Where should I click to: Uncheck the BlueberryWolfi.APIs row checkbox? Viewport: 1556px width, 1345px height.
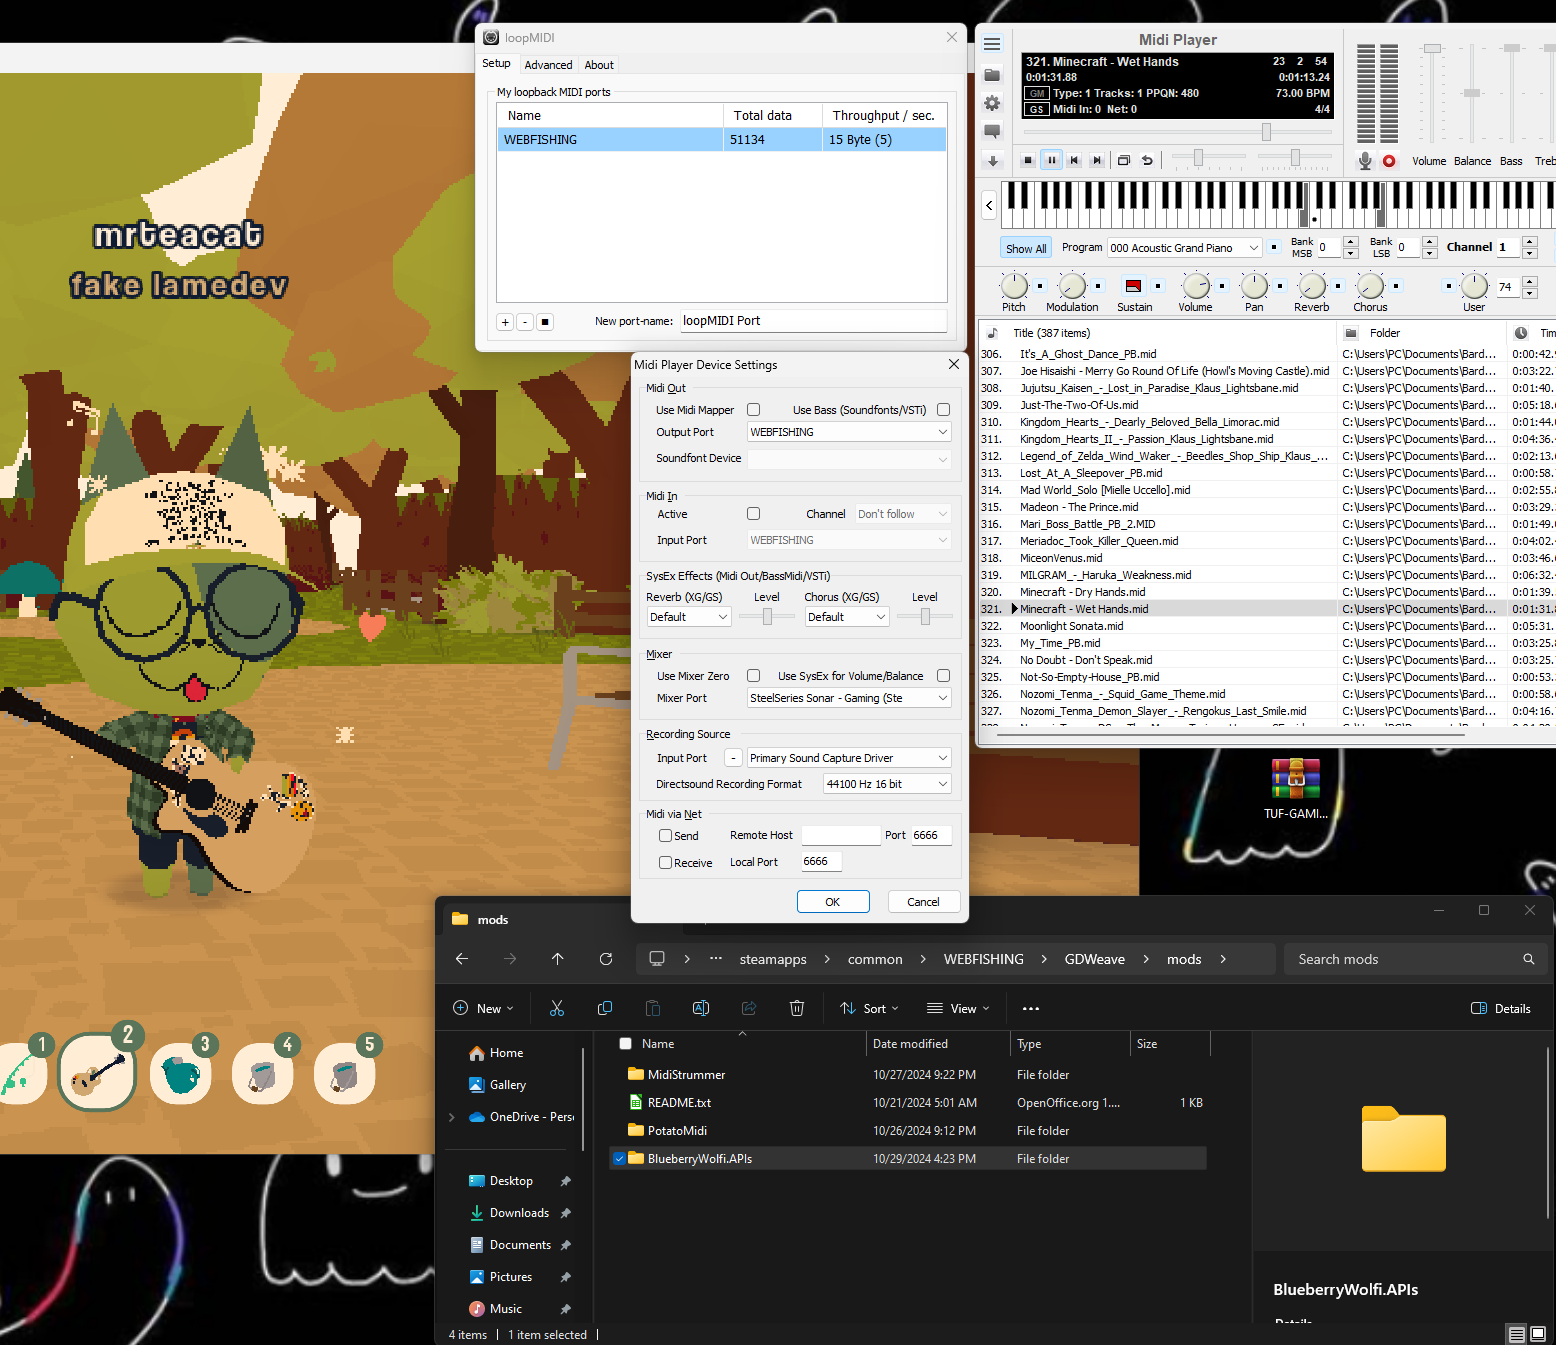point(620,1159)
